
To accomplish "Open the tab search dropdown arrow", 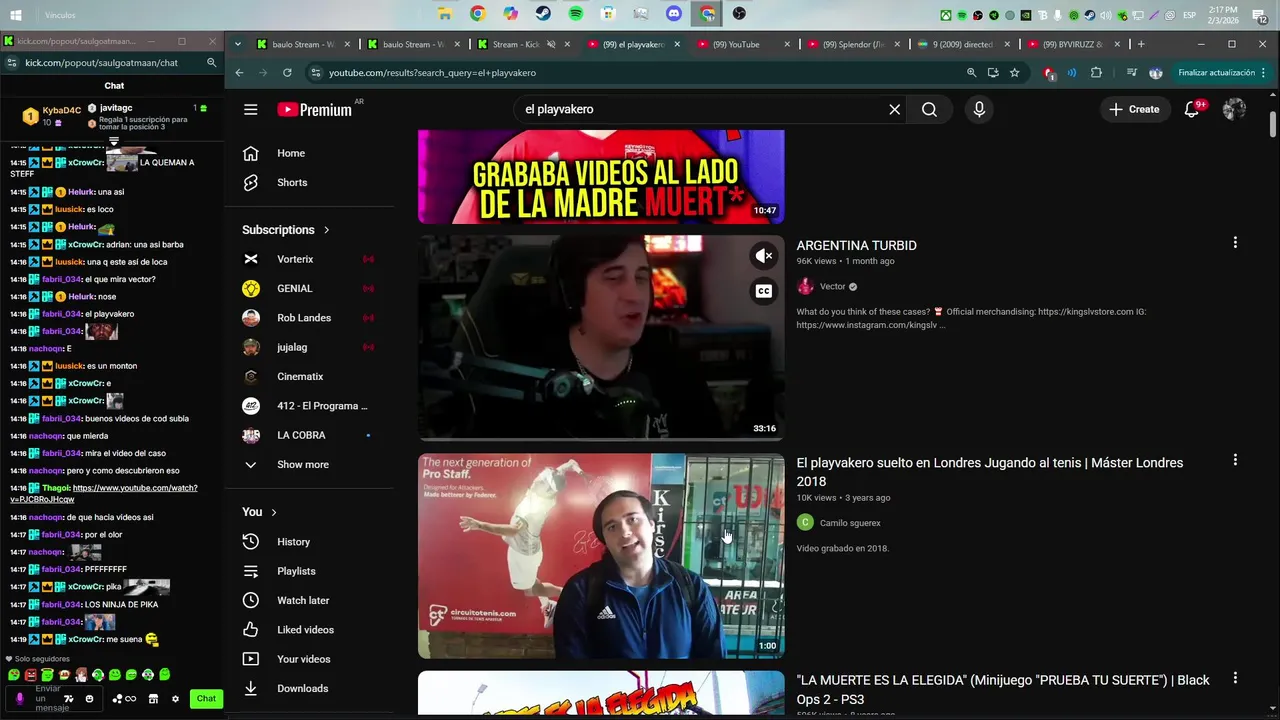I will click(238, 44).
